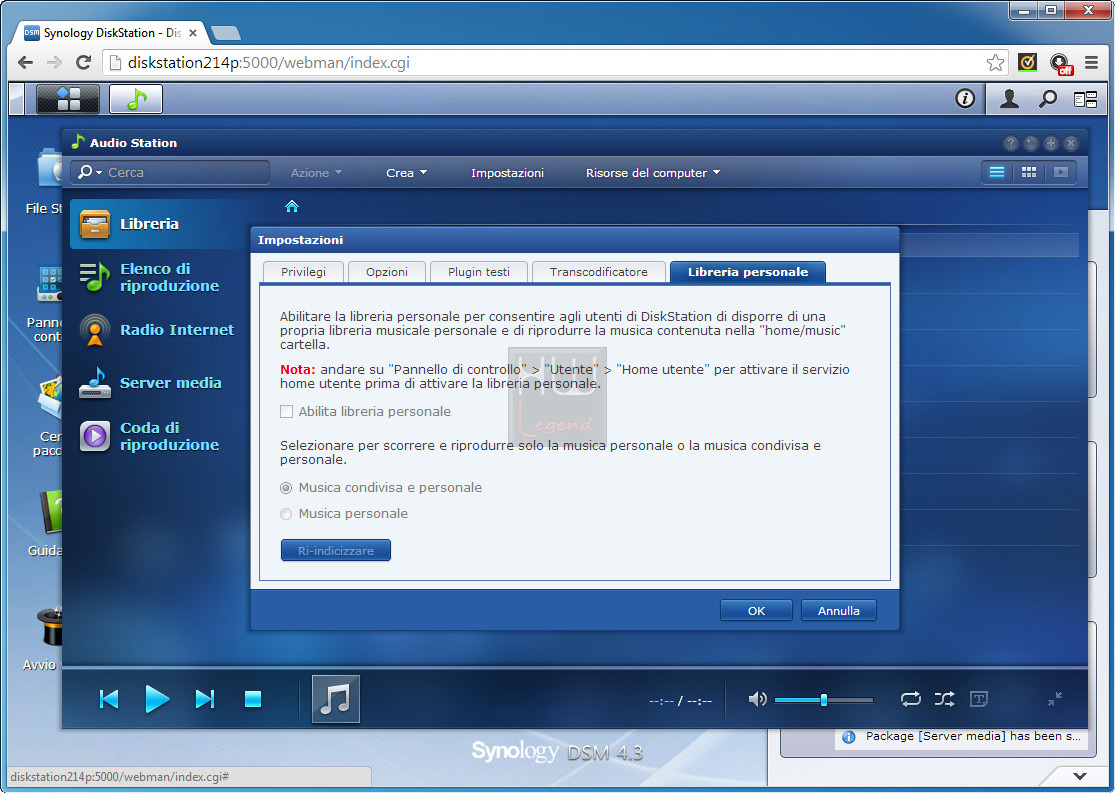This screenshot has height=794, width=1116.
Task: Go back in browser
Action: tap(26, 63)
